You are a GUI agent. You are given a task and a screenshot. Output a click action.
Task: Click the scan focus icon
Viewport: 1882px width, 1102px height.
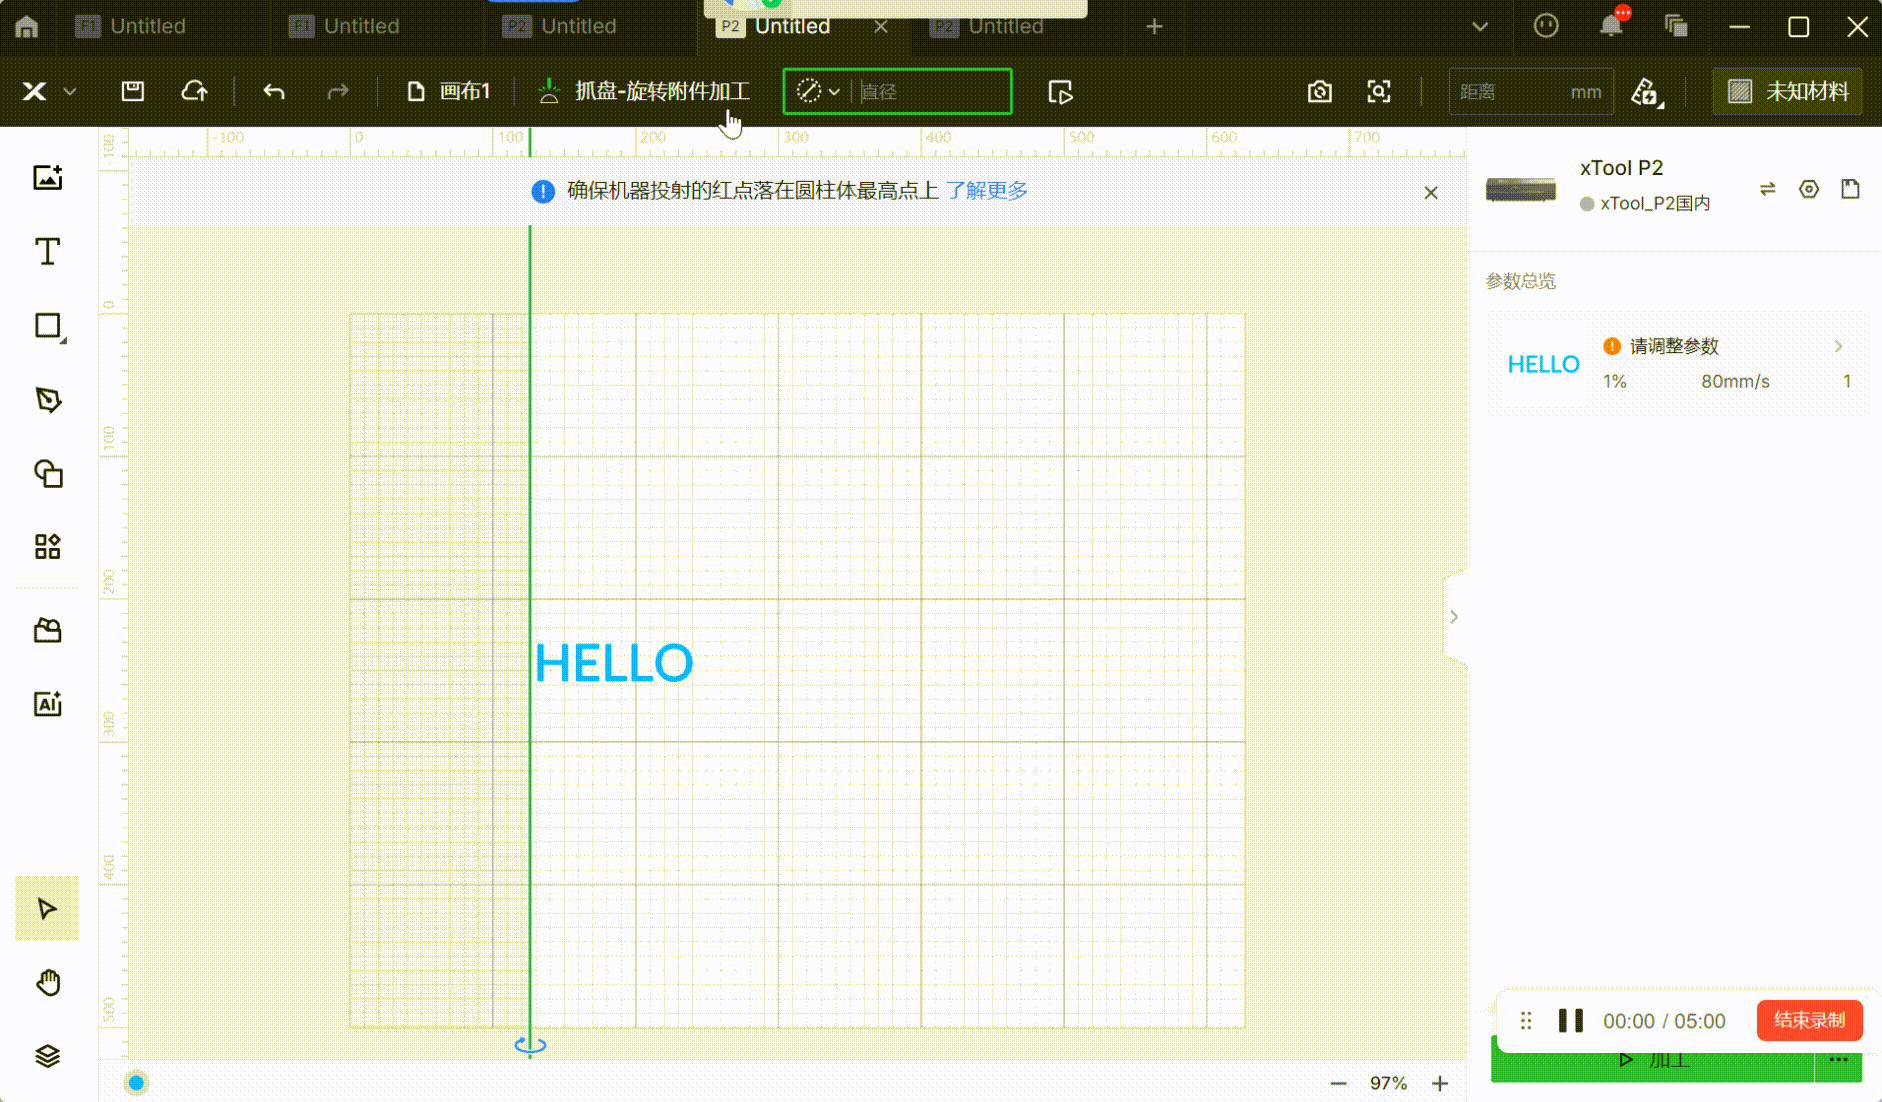pyautogui.click(x=1379, y=92)
